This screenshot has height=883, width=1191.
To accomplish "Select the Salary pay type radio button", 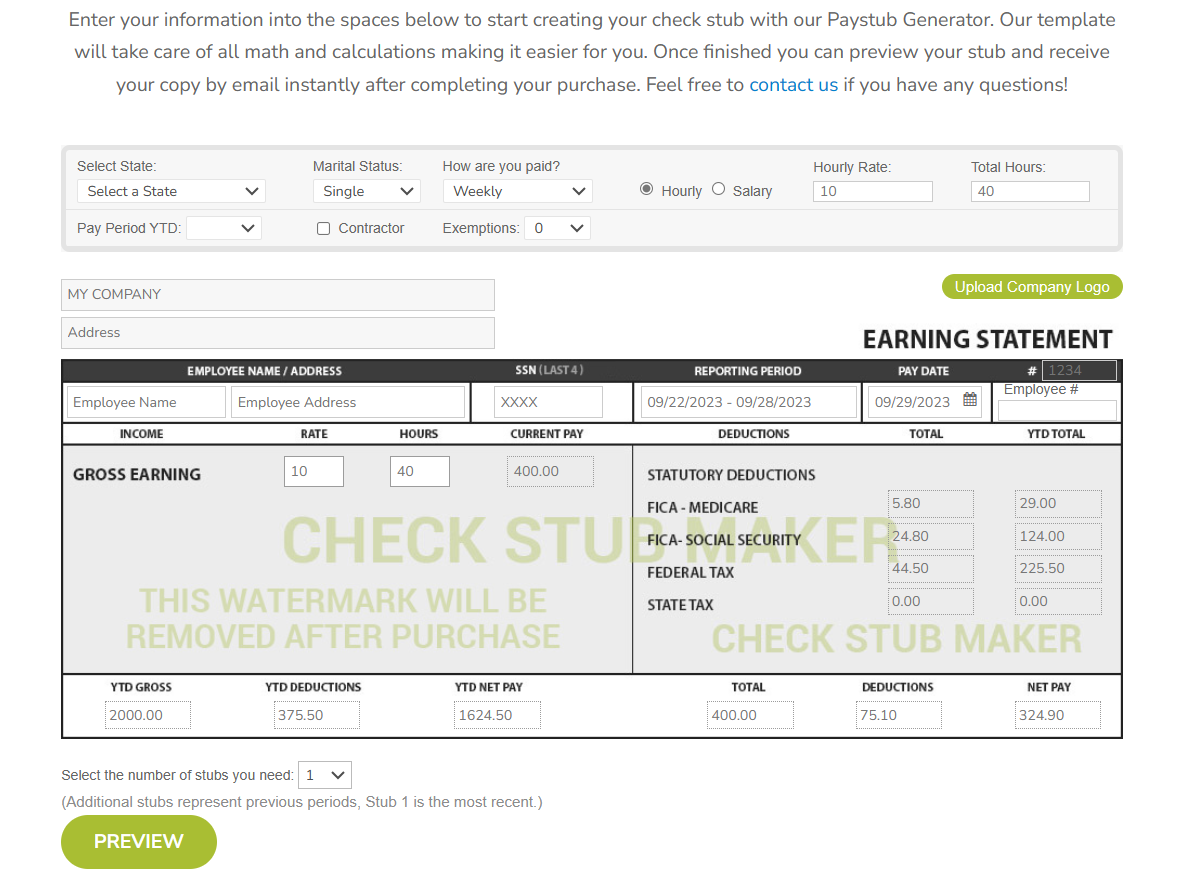I will click(718, 188).
